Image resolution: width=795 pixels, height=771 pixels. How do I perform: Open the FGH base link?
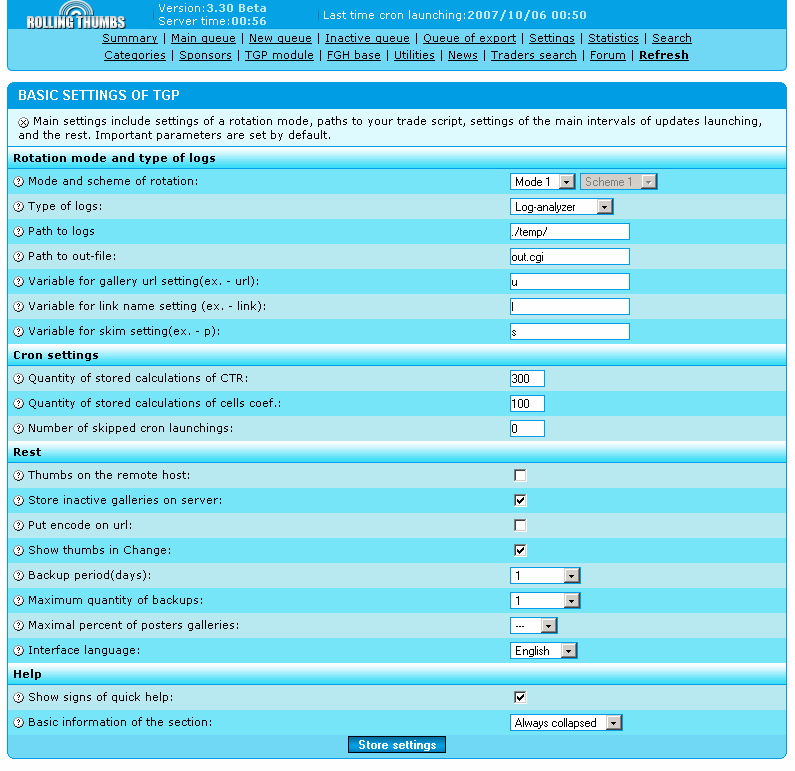[x=354, y=55]
